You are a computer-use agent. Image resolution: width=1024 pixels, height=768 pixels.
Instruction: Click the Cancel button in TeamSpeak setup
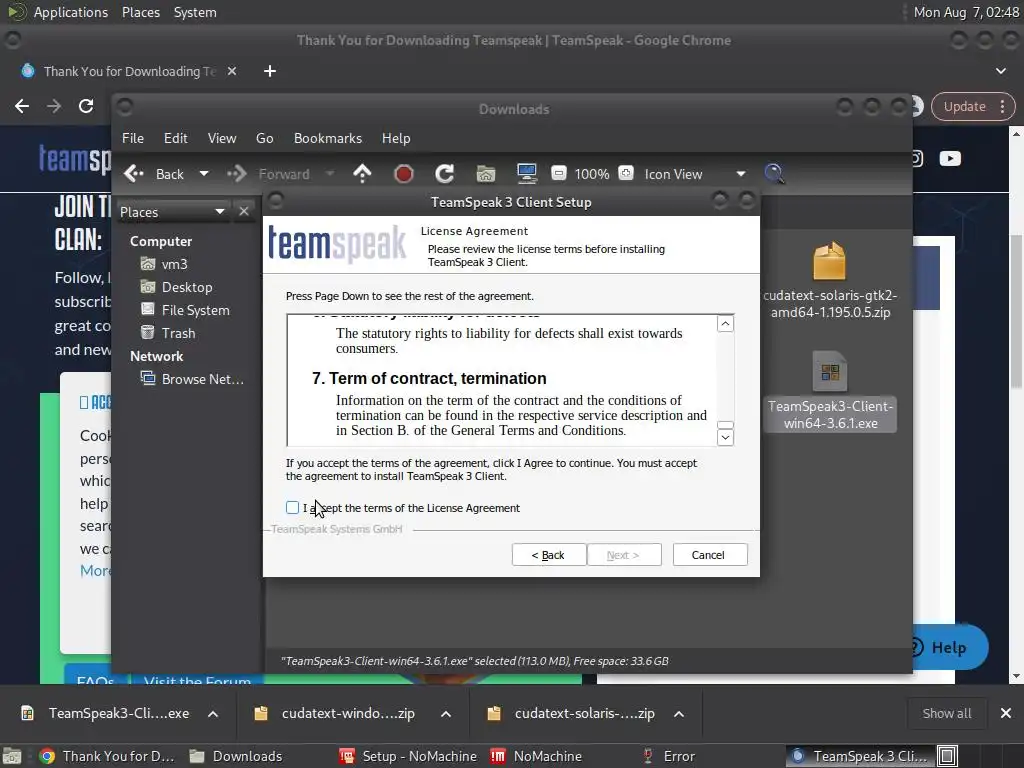(x=709, y=554)
